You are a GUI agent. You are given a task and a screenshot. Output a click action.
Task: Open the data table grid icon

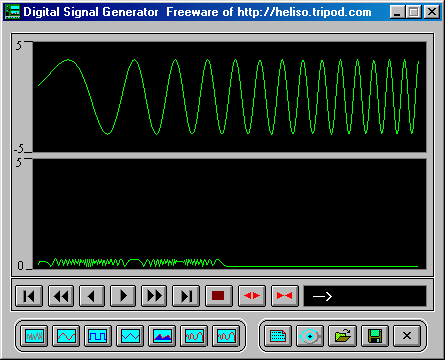click(x=278, y=336)
